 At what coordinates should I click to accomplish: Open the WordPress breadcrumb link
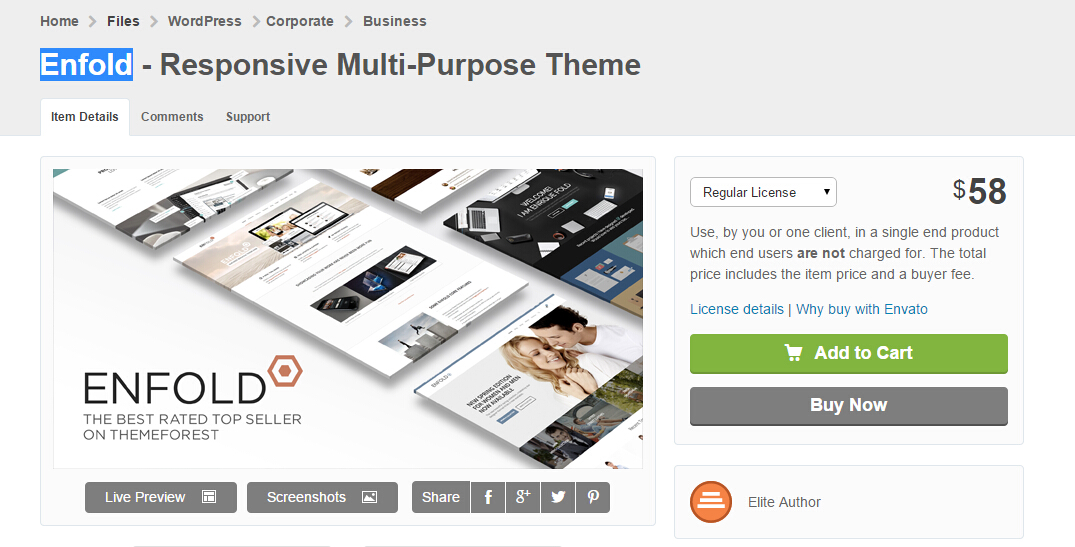tap(204, 21)
